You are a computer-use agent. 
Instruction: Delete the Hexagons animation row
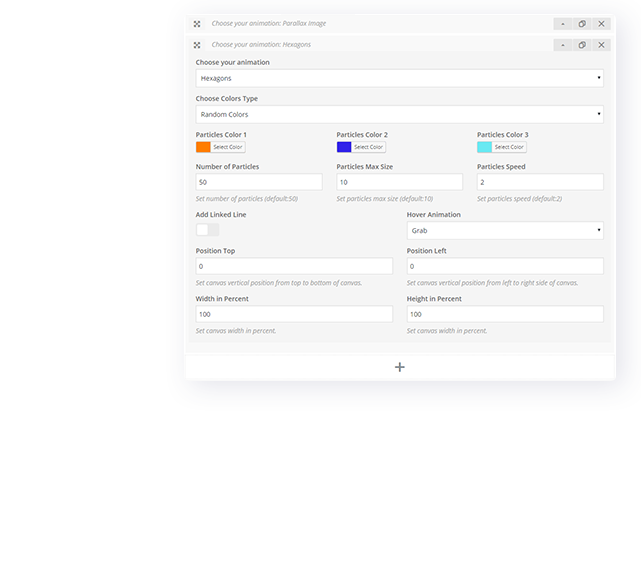[601, 45]
